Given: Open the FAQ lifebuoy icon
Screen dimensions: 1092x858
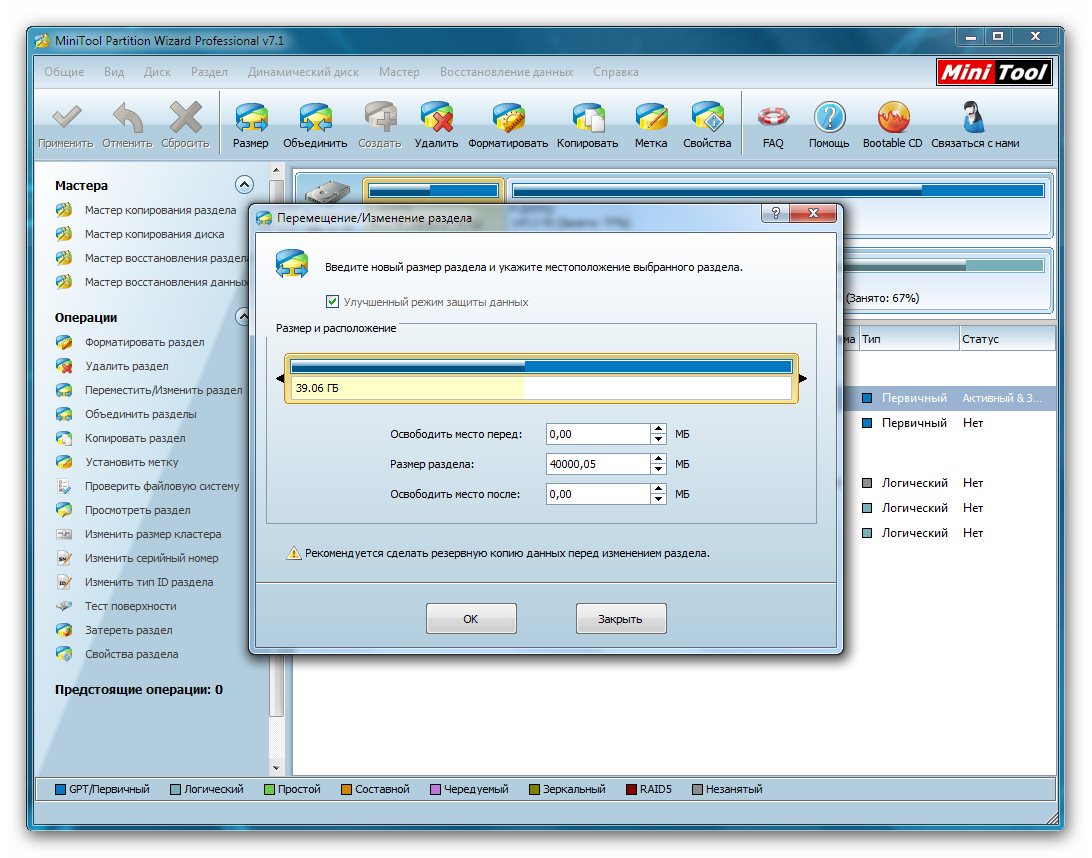Looking at the screenshot, I should tap(773, 125).
